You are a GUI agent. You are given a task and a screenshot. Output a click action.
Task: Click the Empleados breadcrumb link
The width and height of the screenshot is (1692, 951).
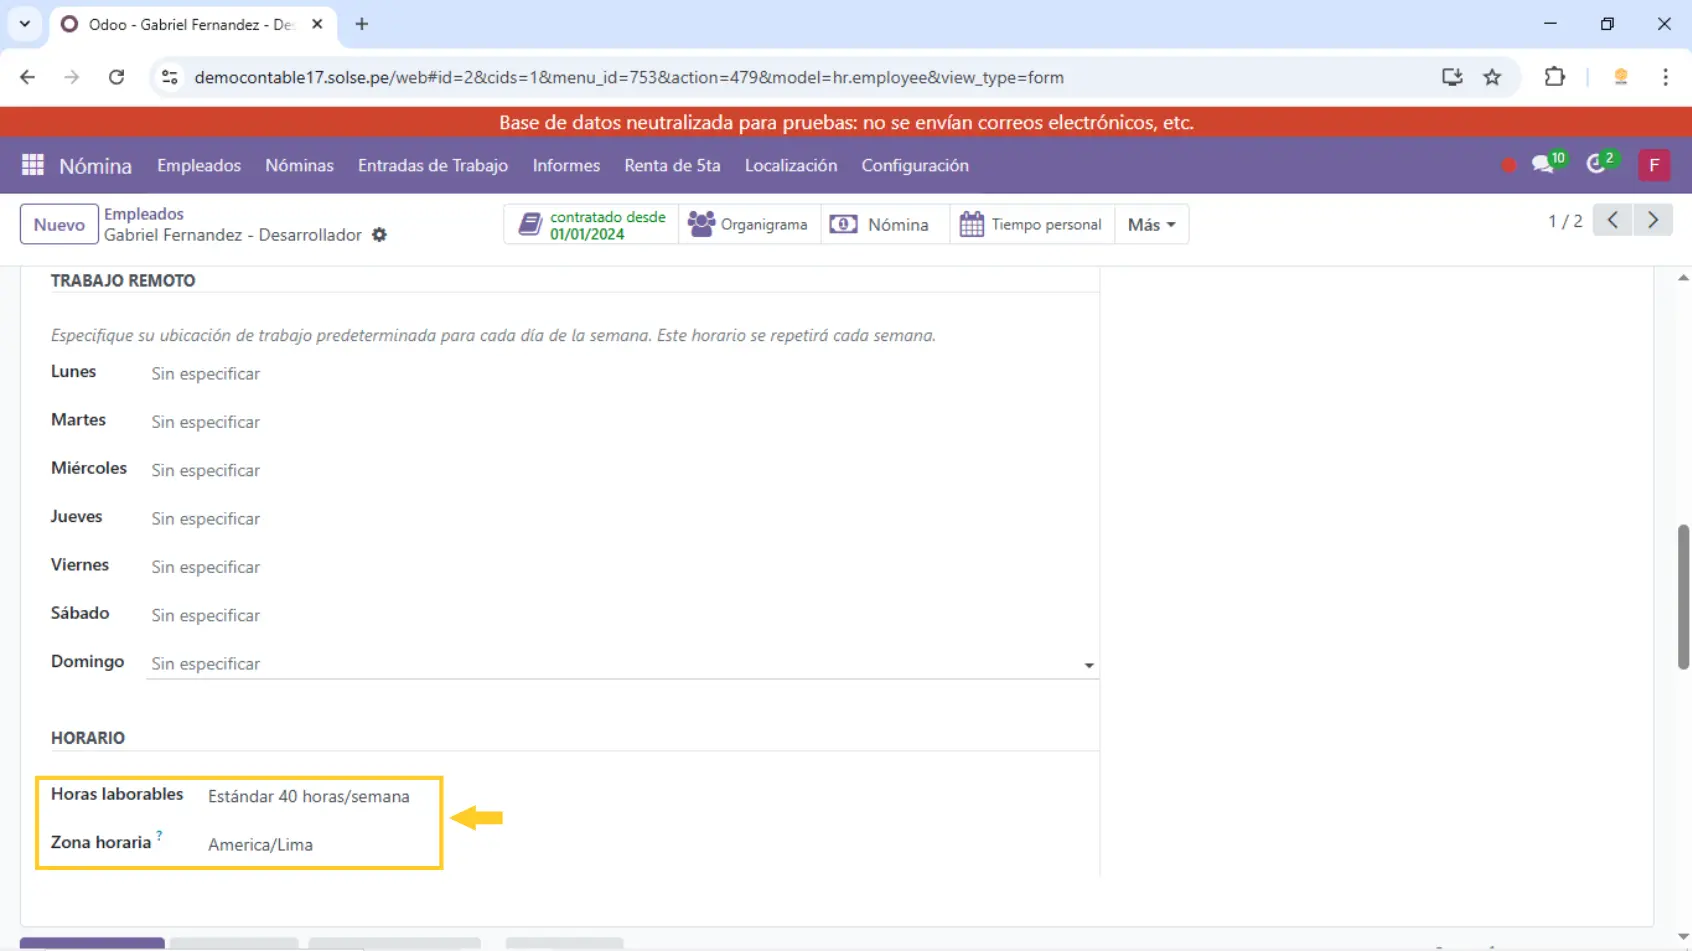(144, 214)
